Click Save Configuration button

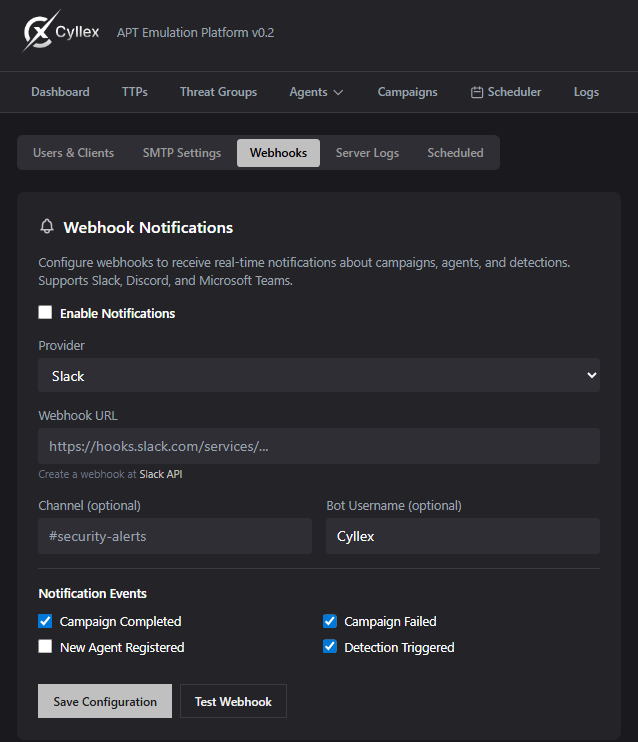coord(105,701)
